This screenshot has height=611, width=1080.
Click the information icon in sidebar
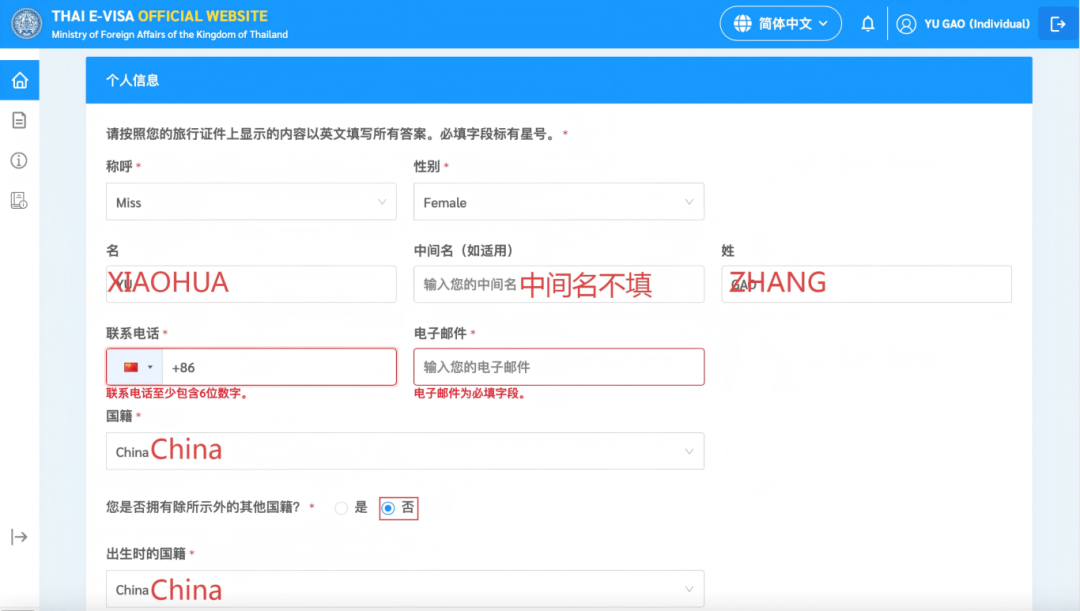pos(19,161)
